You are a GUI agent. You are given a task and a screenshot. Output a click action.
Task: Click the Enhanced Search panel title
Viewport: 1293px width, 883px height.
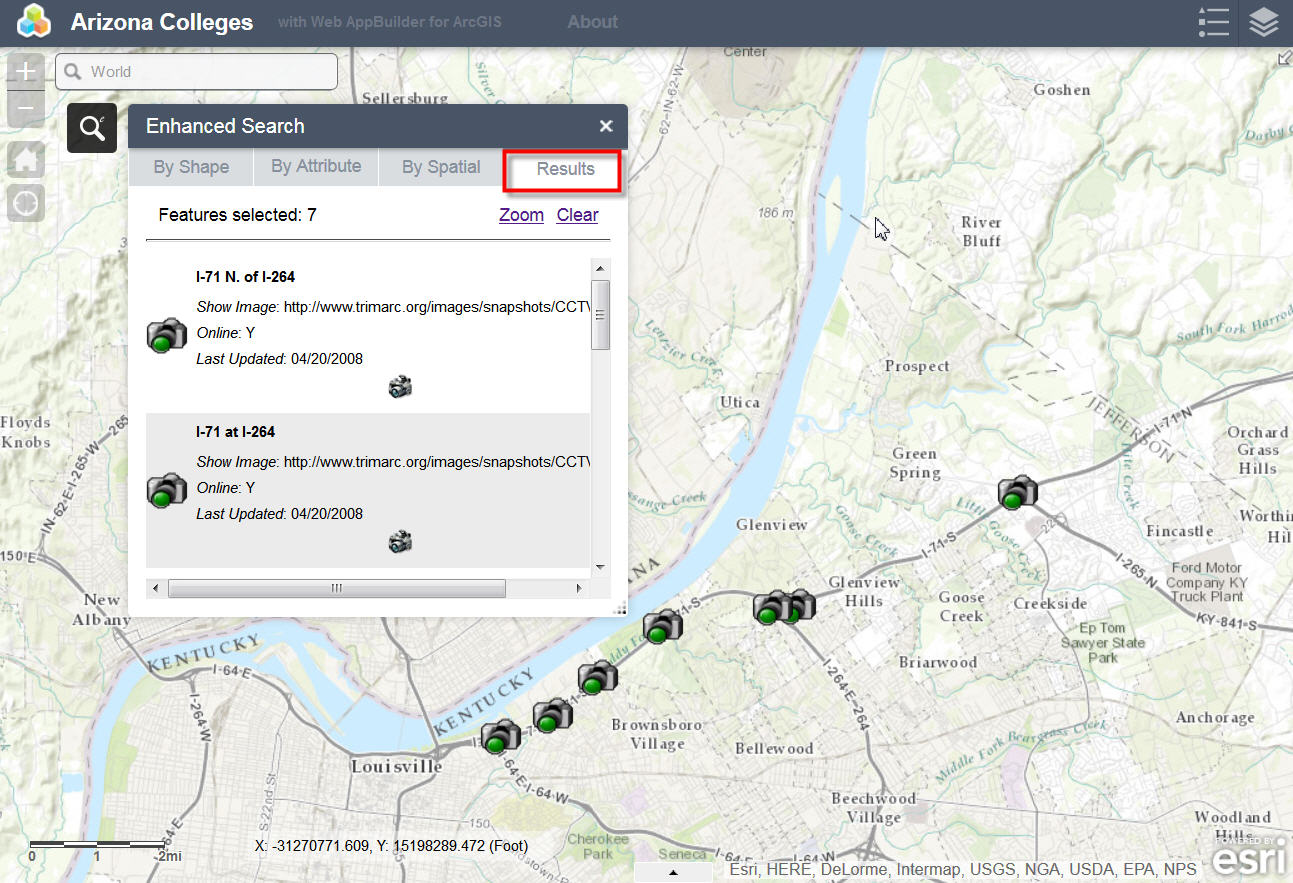225,126
